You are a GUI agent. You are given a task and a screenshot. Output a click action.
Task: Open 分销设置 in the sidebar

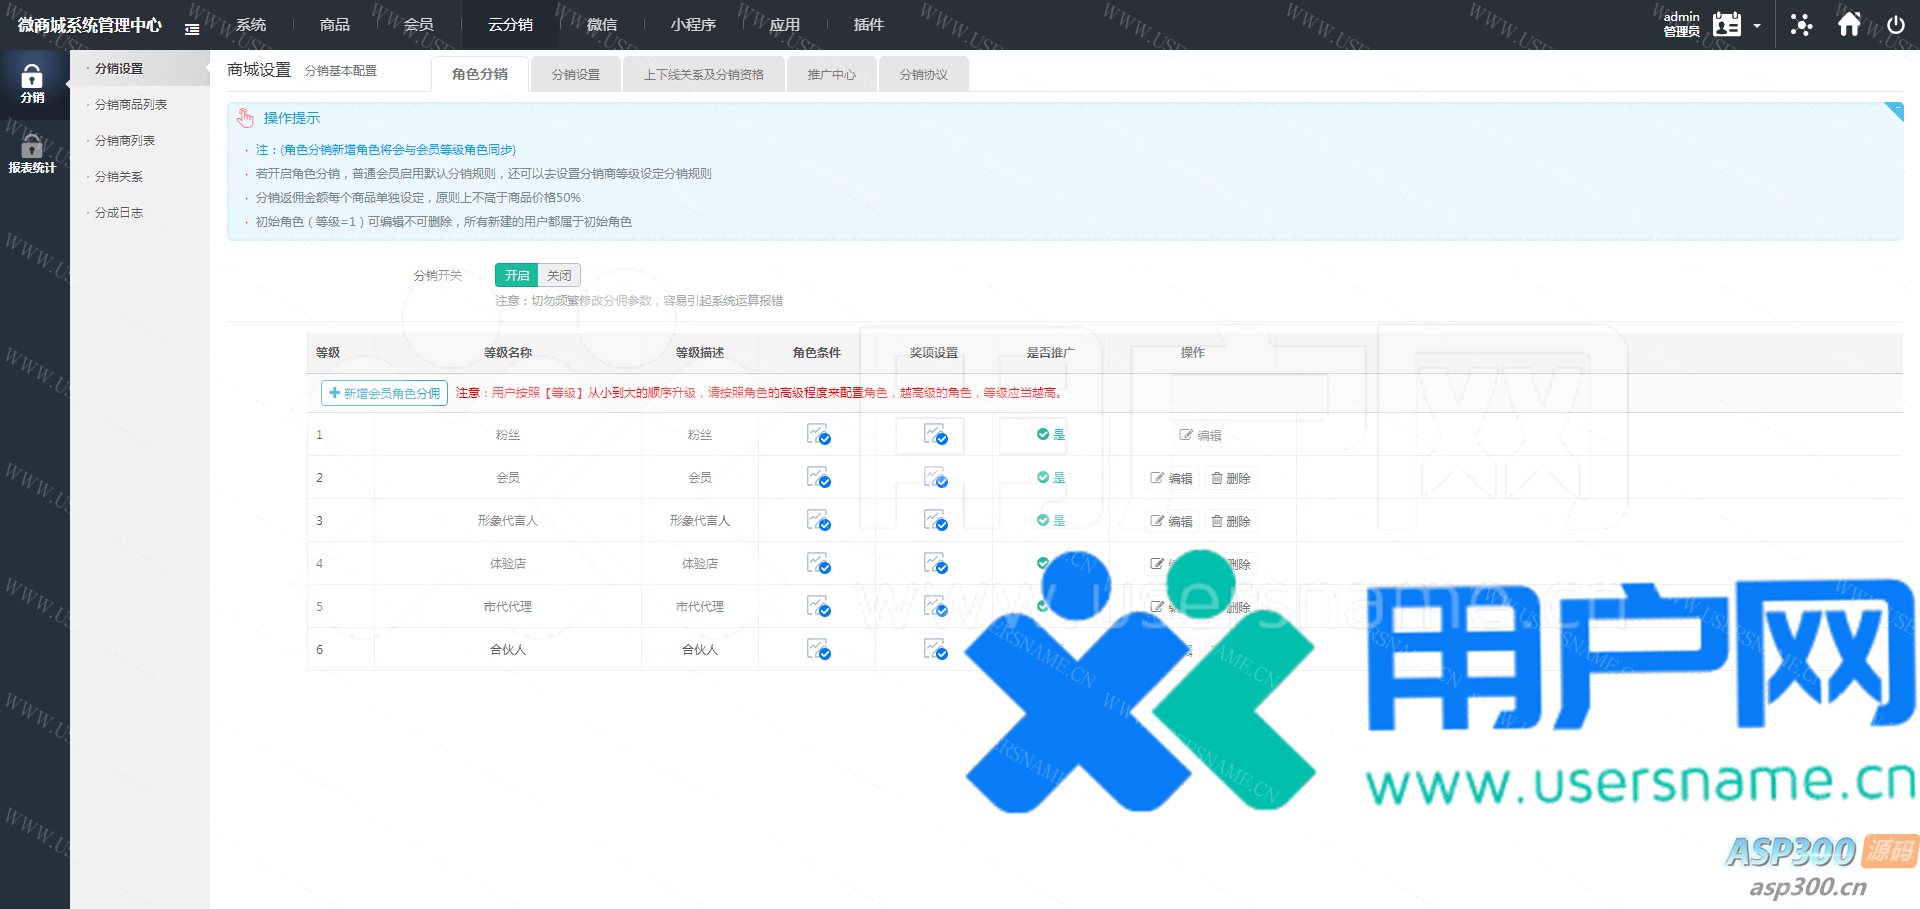[119, 68]
